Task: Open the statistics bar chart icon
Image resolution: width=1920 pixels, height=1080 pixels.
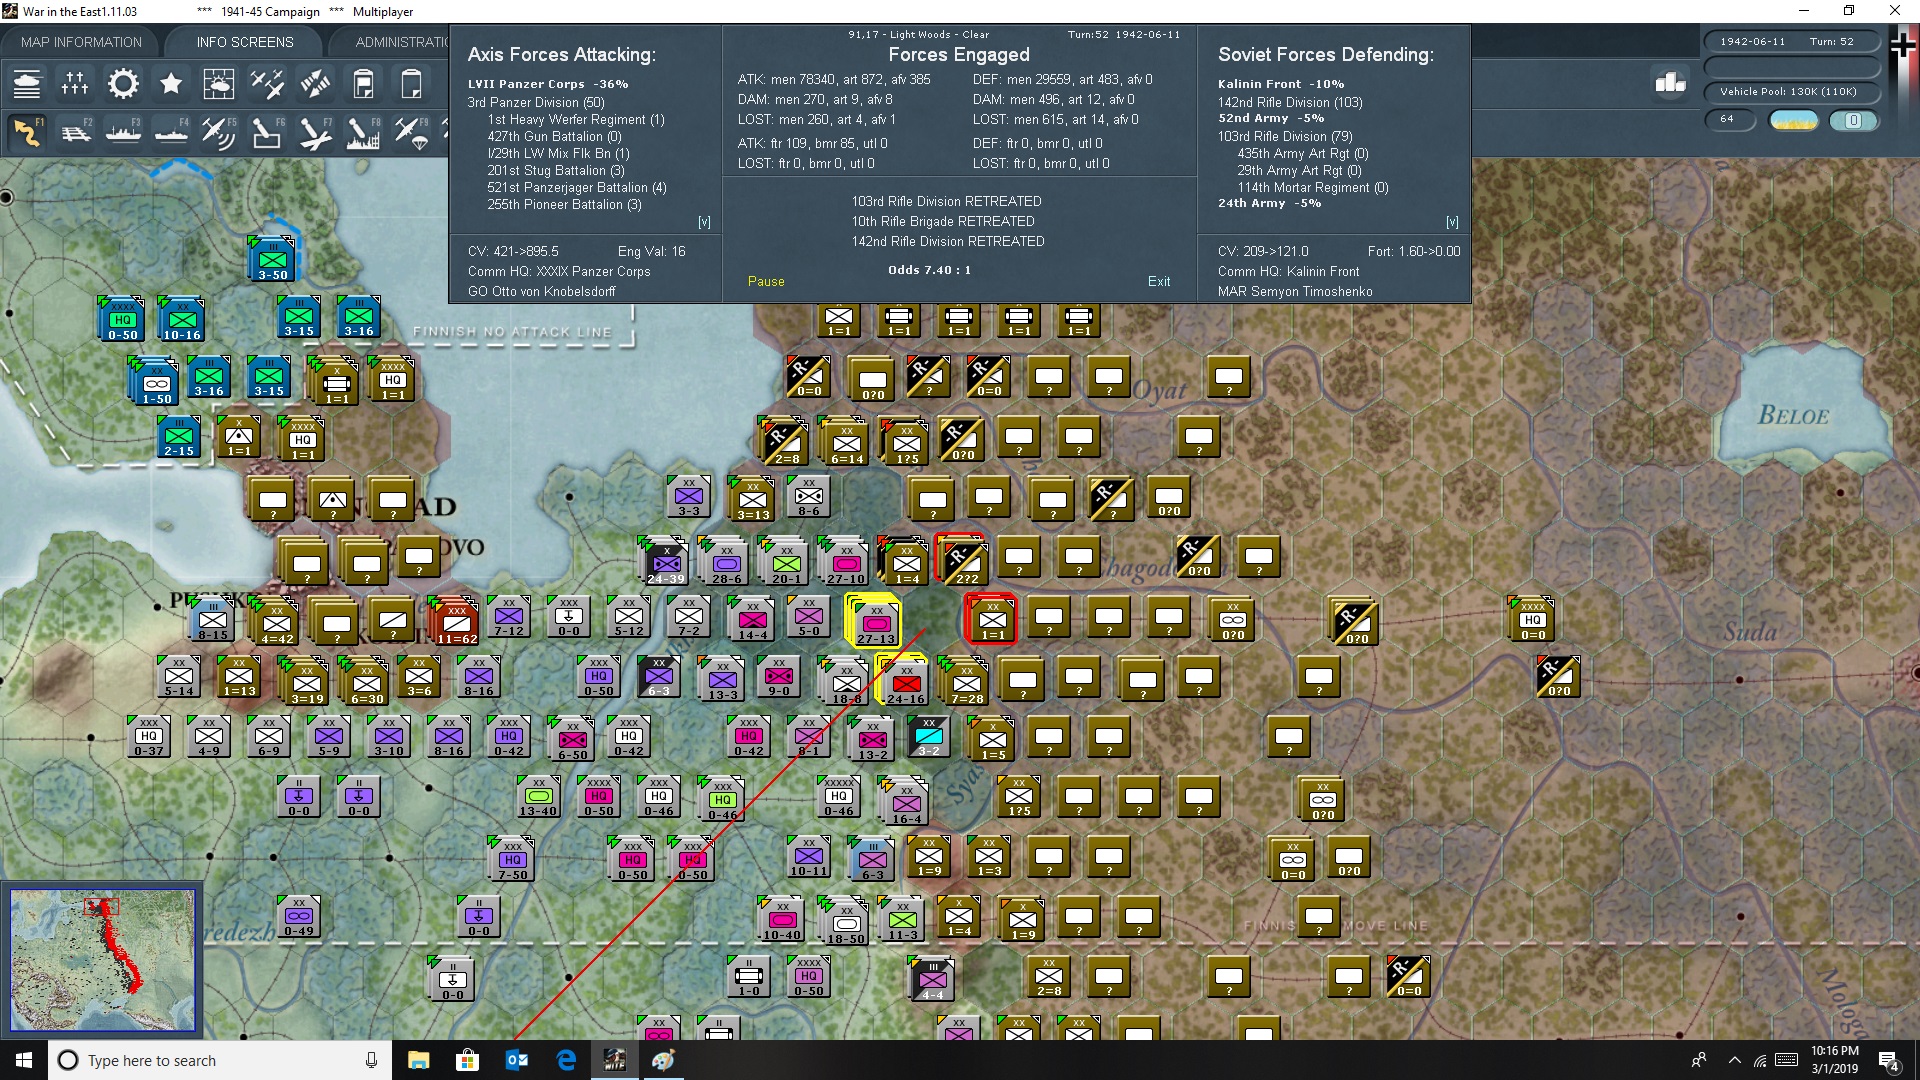Action: pyautogui.click(x=1670, y=82)
